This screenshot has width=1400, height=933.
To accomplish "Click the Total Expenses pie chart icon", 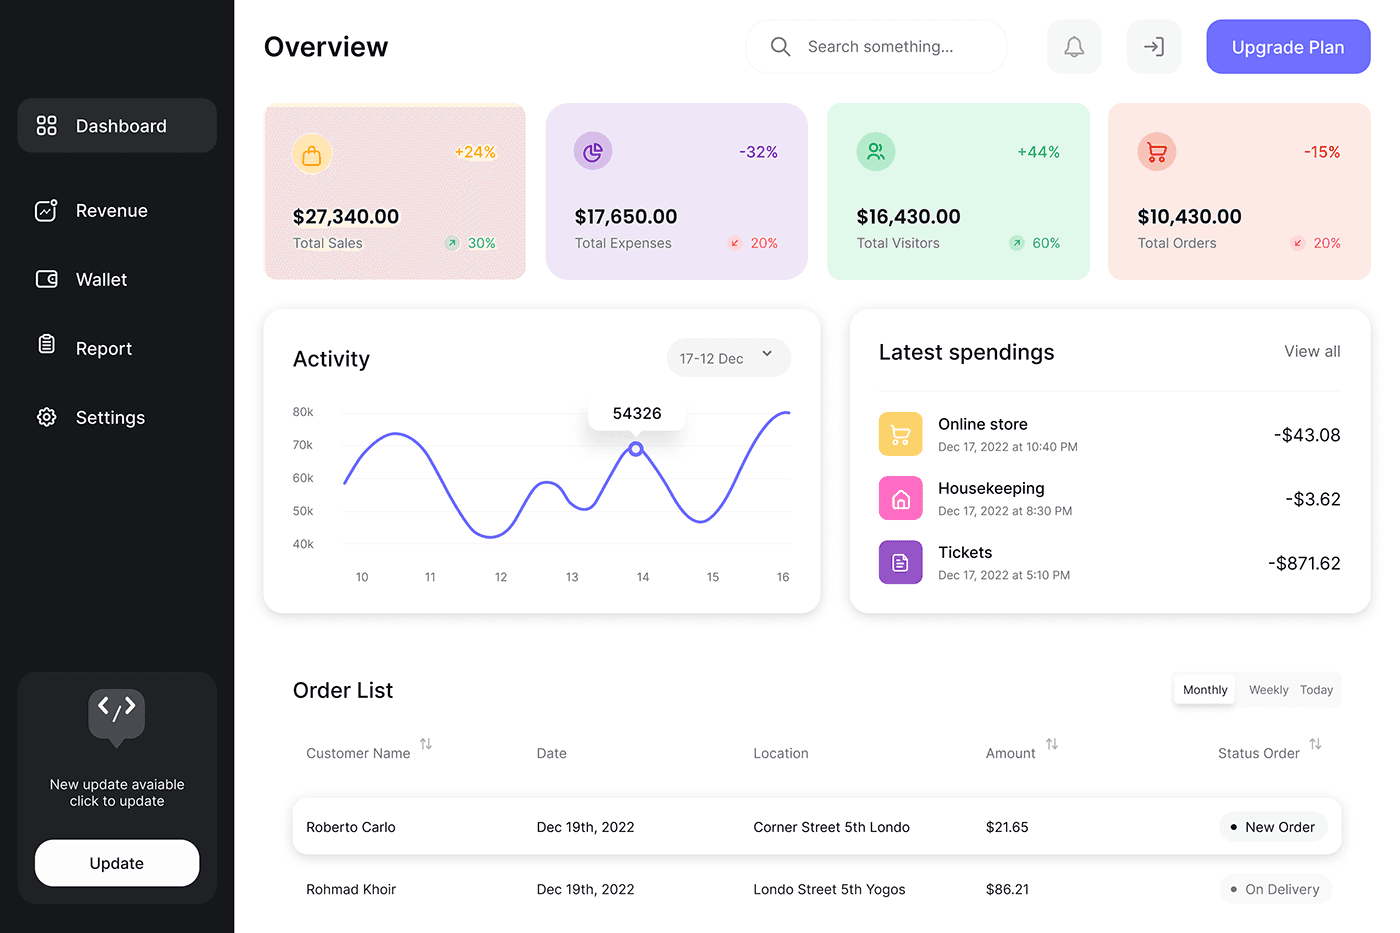I will pos(593,152).
